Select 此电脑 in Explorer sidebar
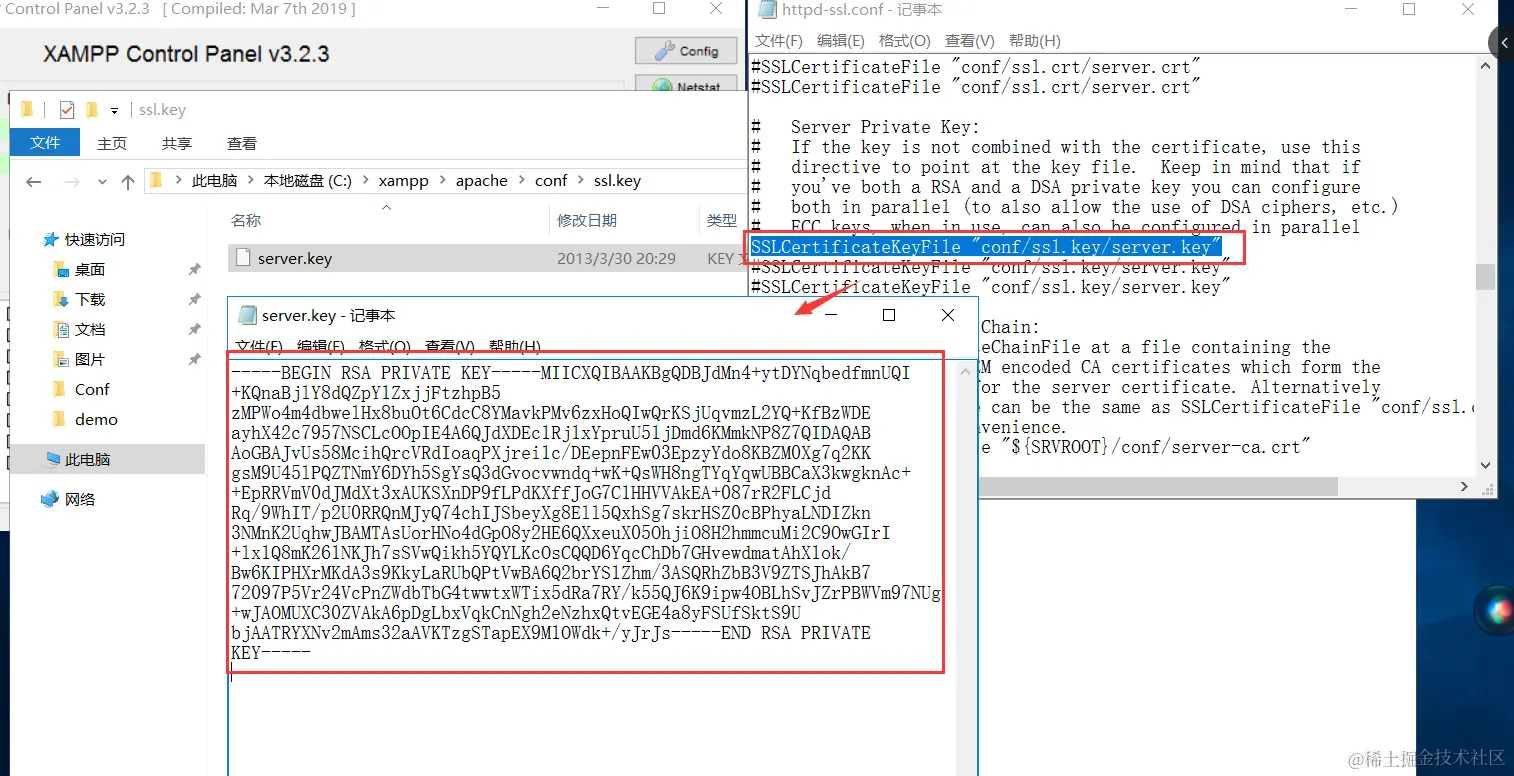1514x776 pixels. (88, 460)
